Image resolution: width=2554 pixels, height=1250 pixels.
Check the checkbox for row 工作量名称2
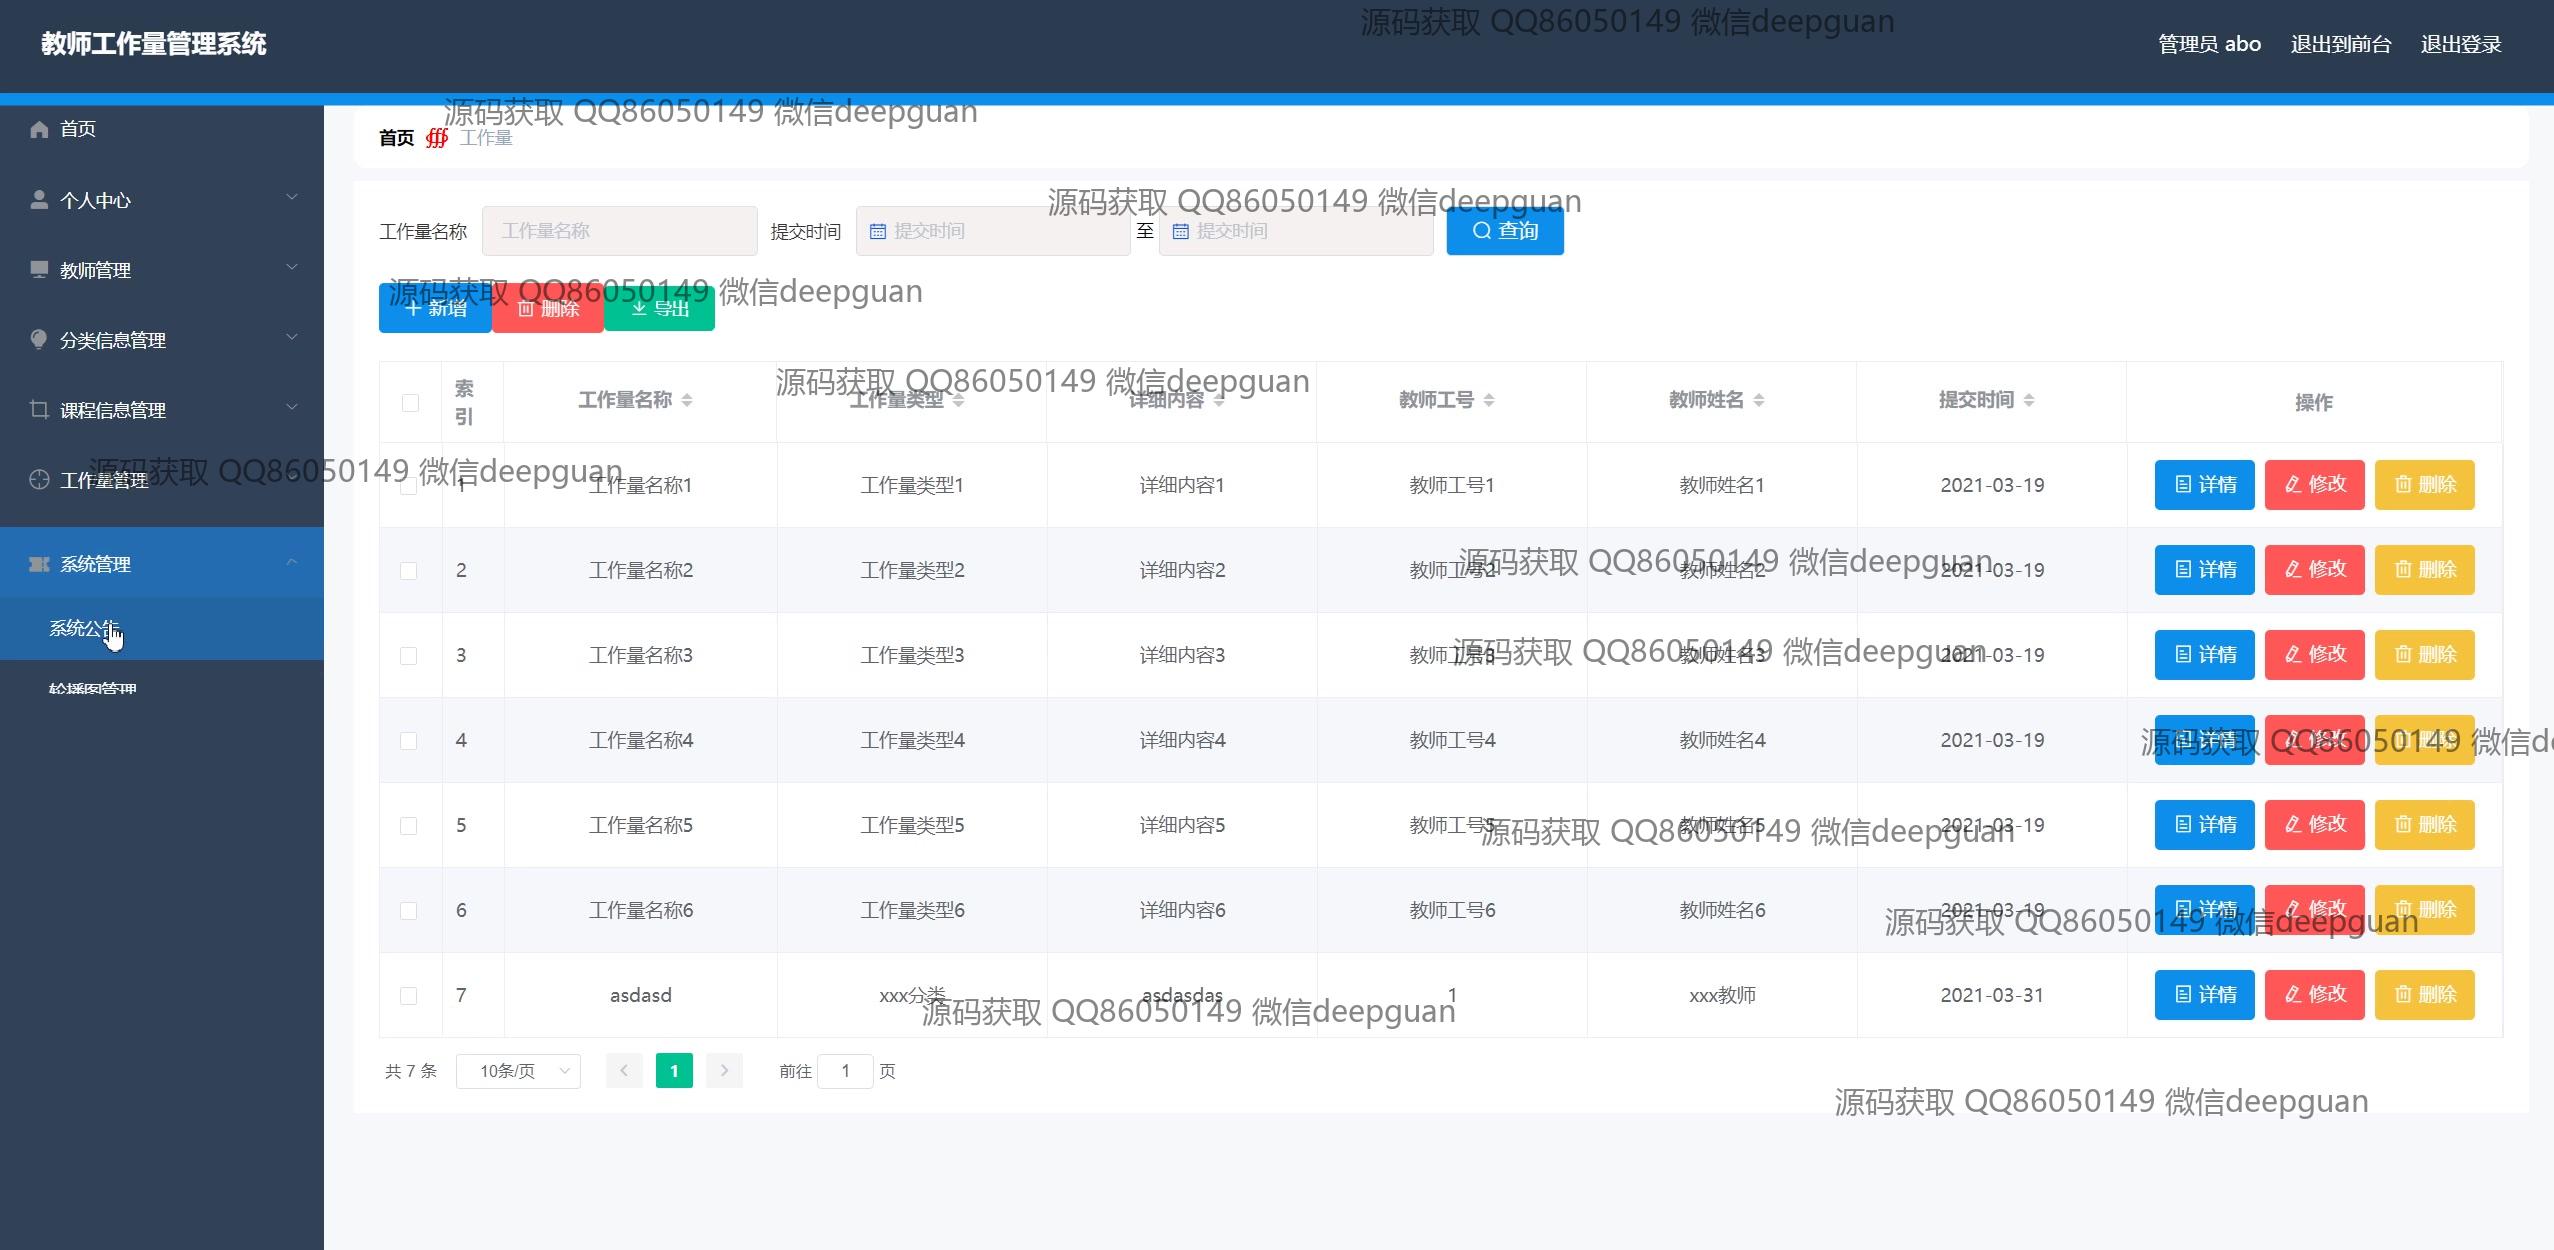click(408, 571)
